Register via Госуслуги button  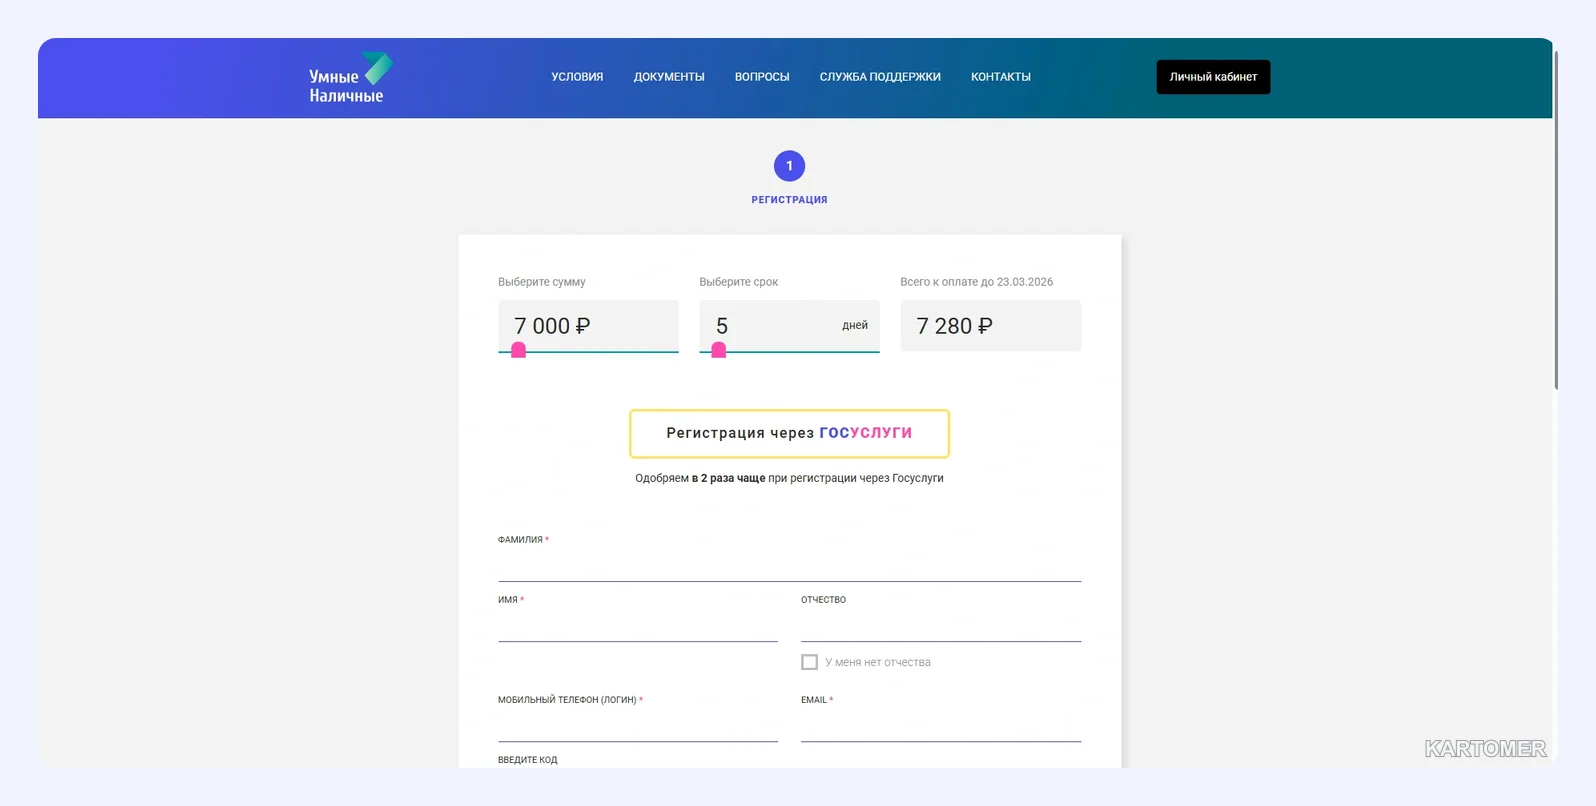(x=789, y=433)
